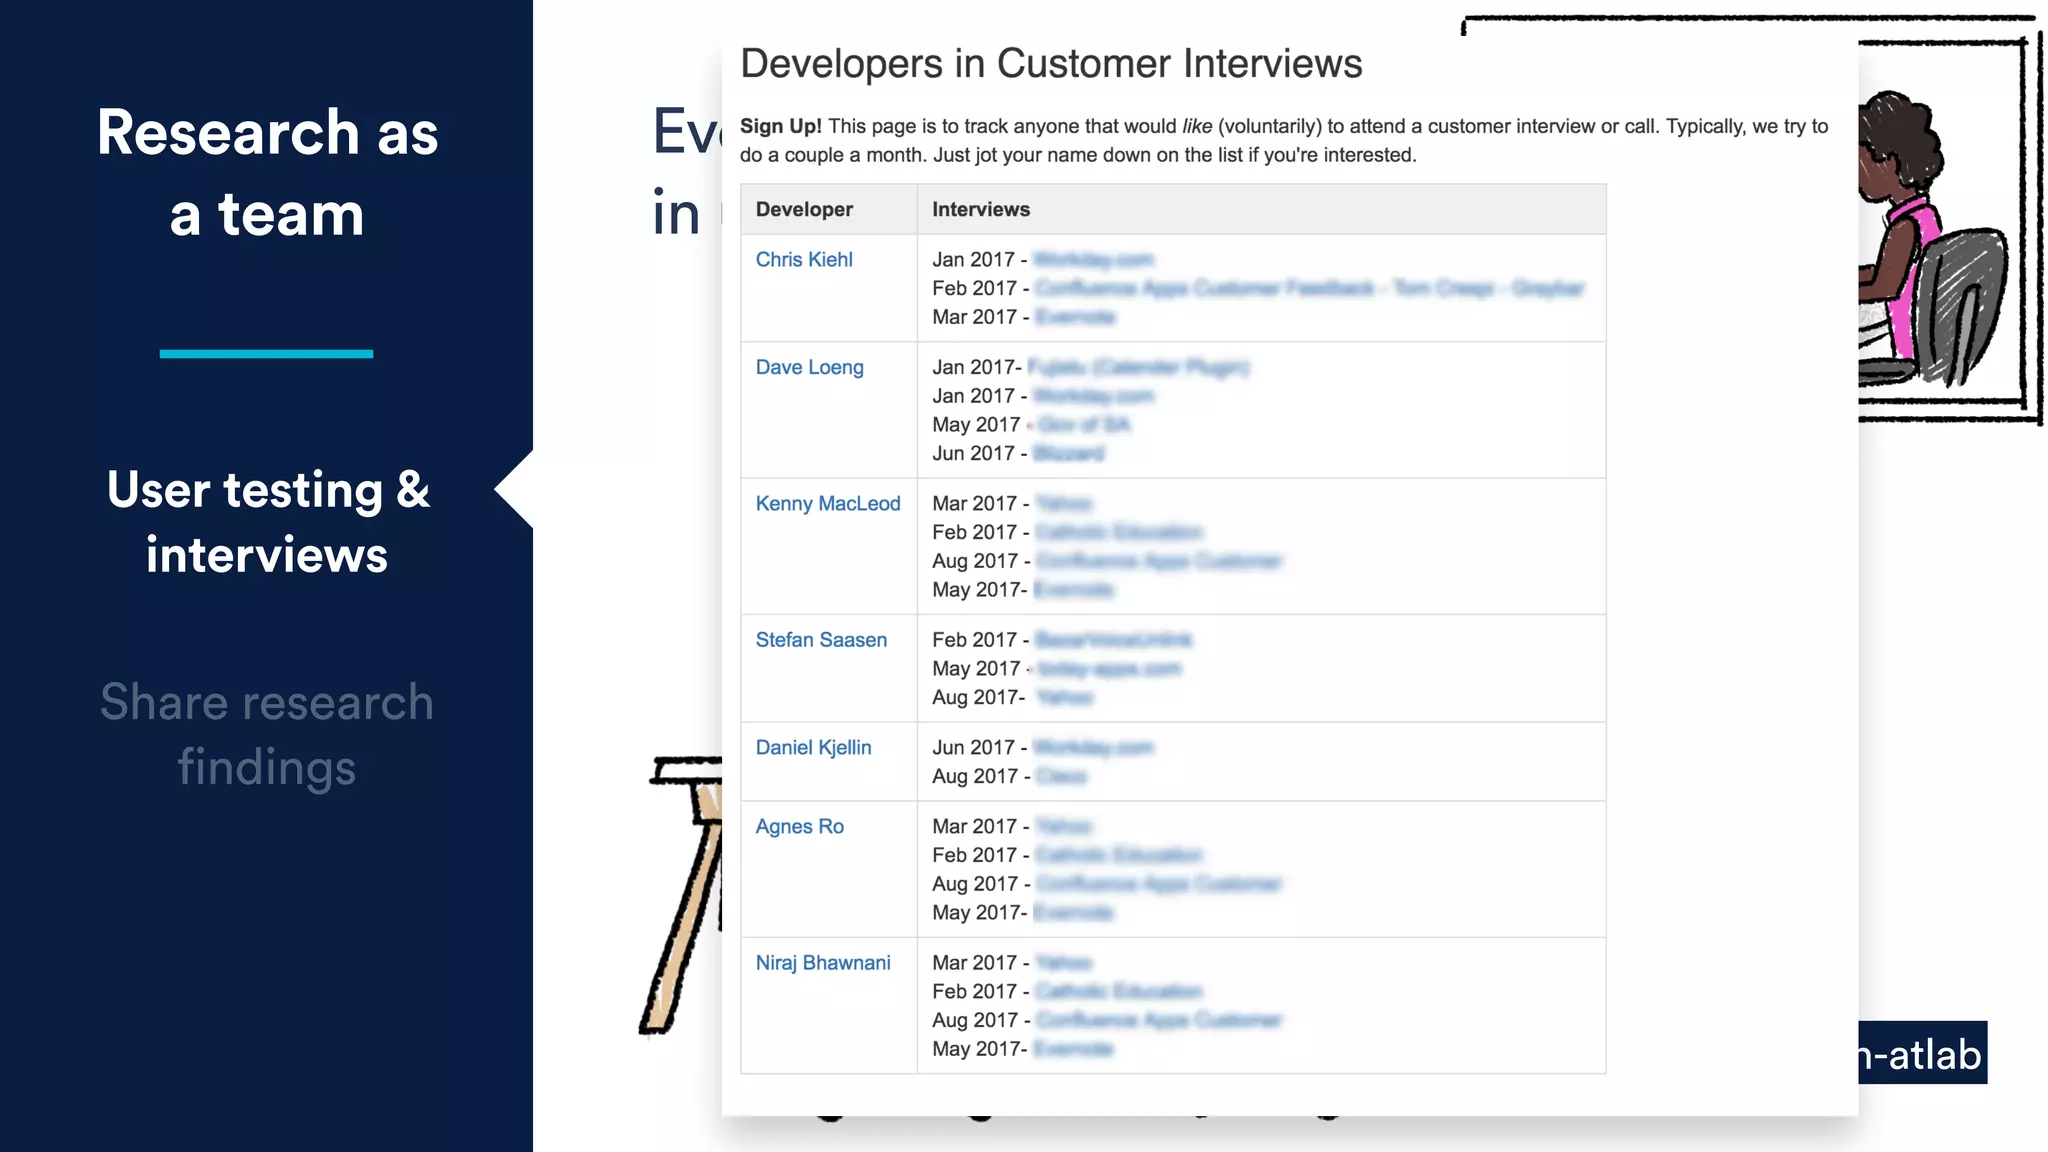Click Daniel Kjellin's Aug 2017 interview entry
Screen dimensions: 2048x1152
coord(1010,777)
